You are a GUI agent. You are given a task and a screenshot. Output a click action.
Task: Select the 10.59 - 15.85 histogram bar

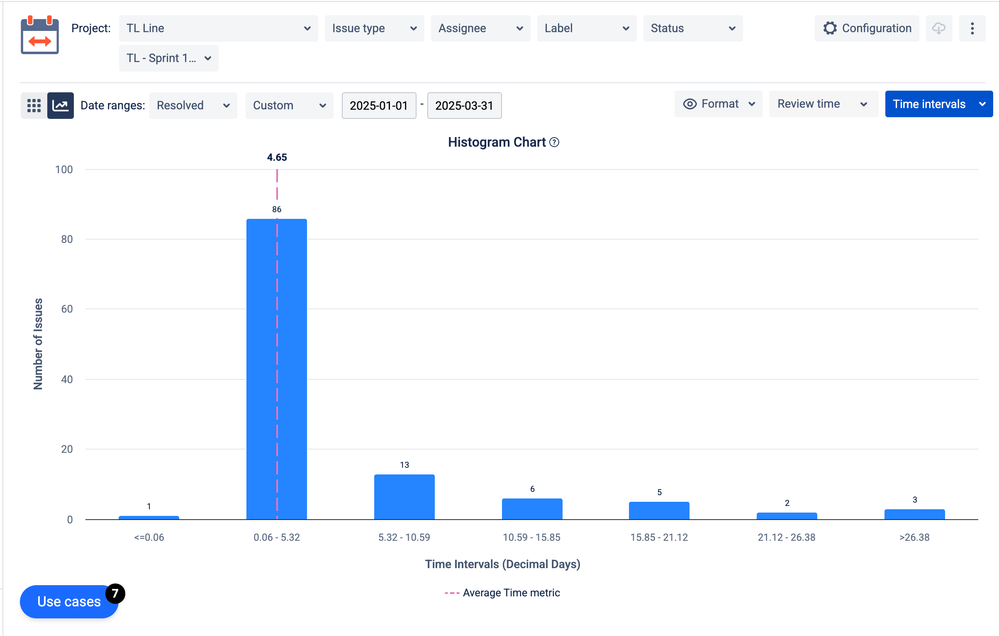point(532,509)
